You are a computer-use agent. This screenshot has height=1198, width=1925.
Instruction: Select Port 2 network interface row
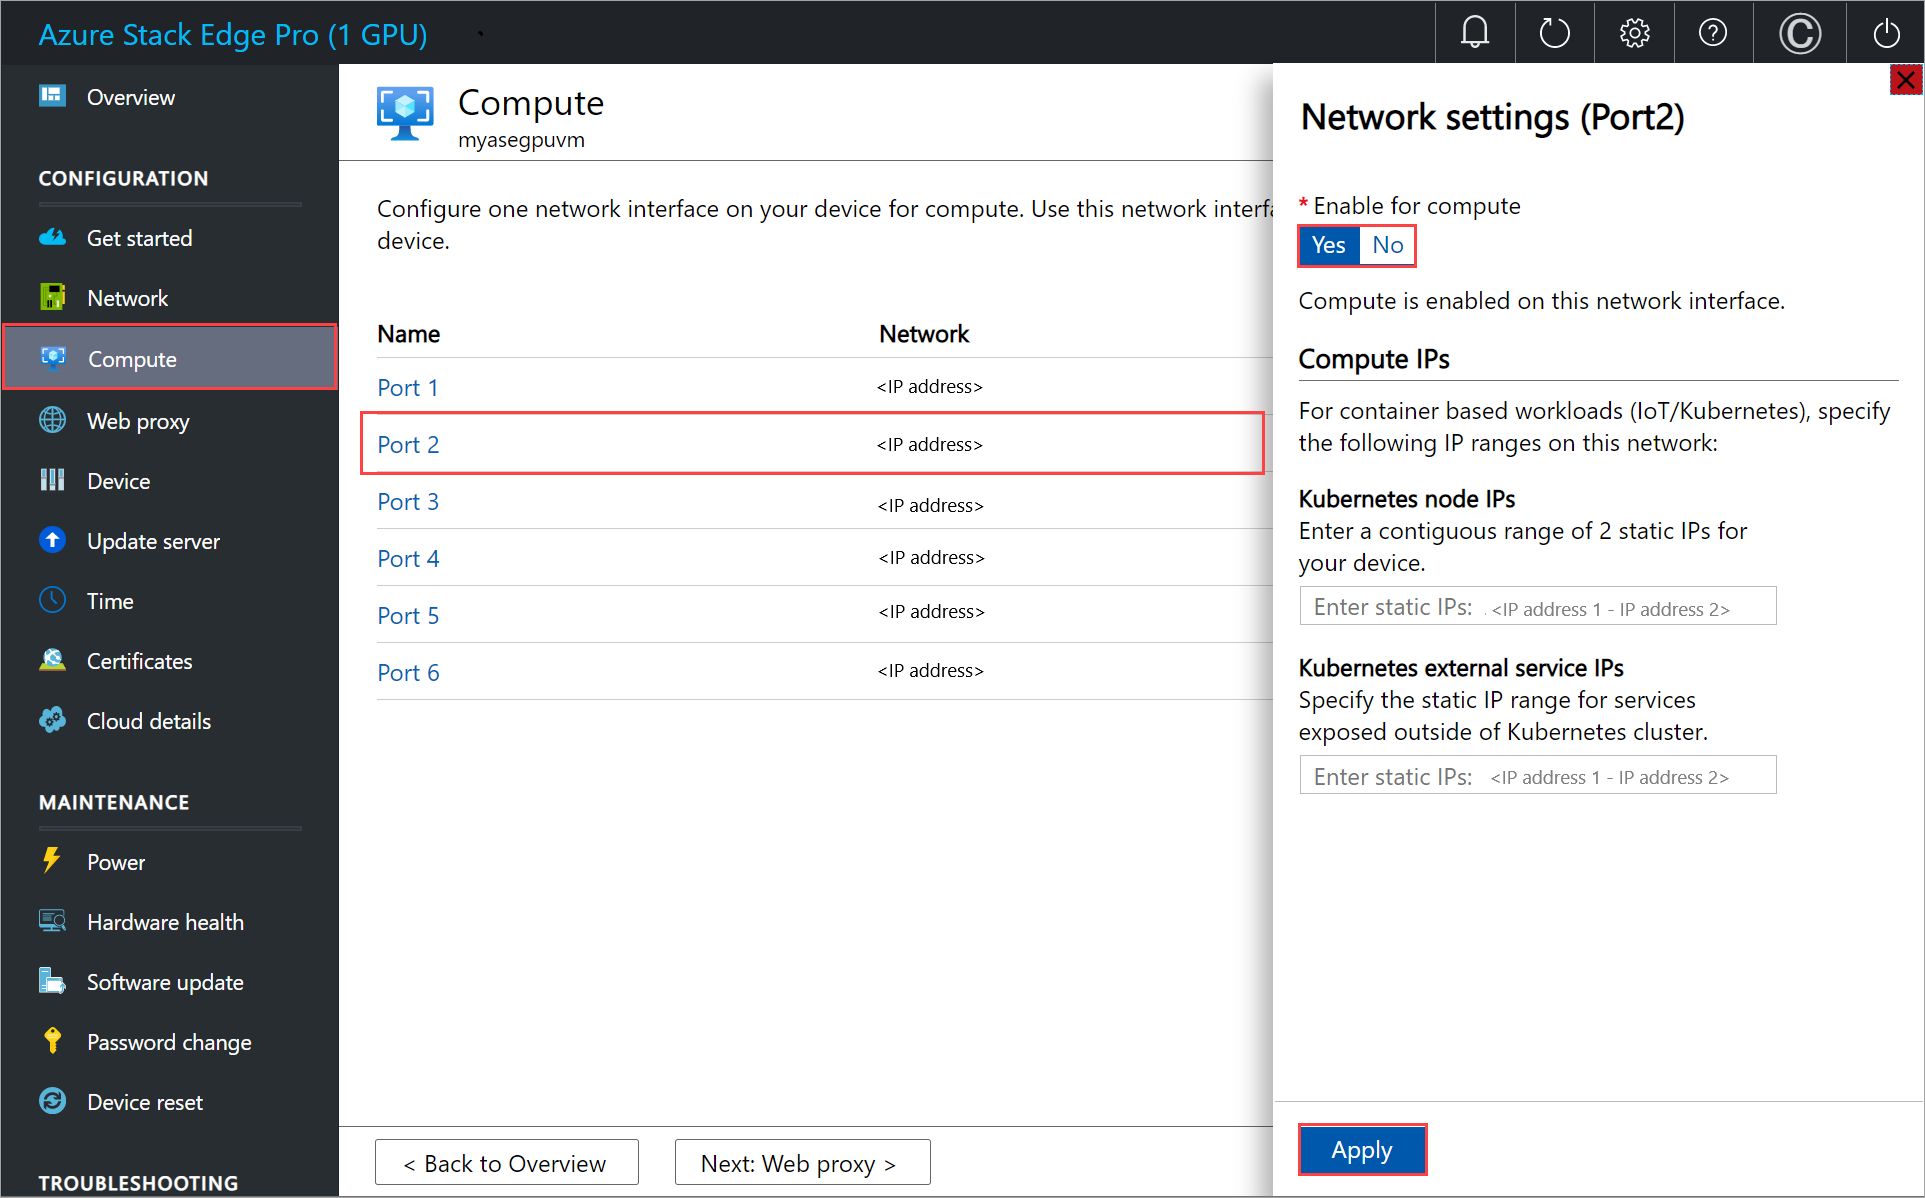tap(817, 443)
